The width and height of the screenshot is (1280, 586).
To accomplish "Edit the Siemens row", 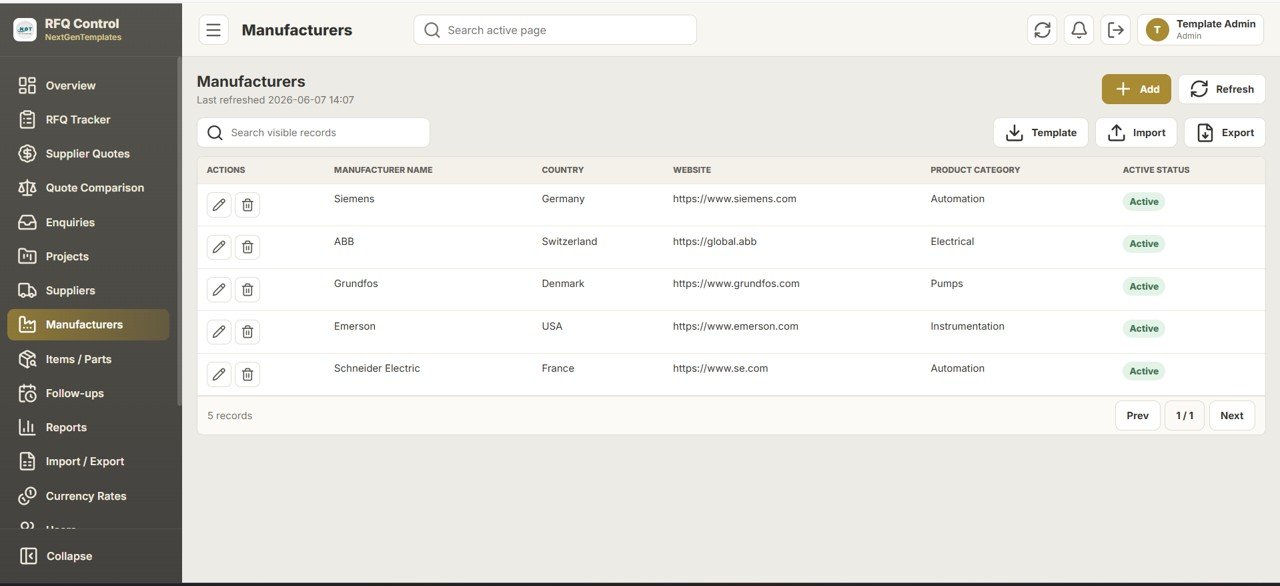I will [x=219, y=205].
